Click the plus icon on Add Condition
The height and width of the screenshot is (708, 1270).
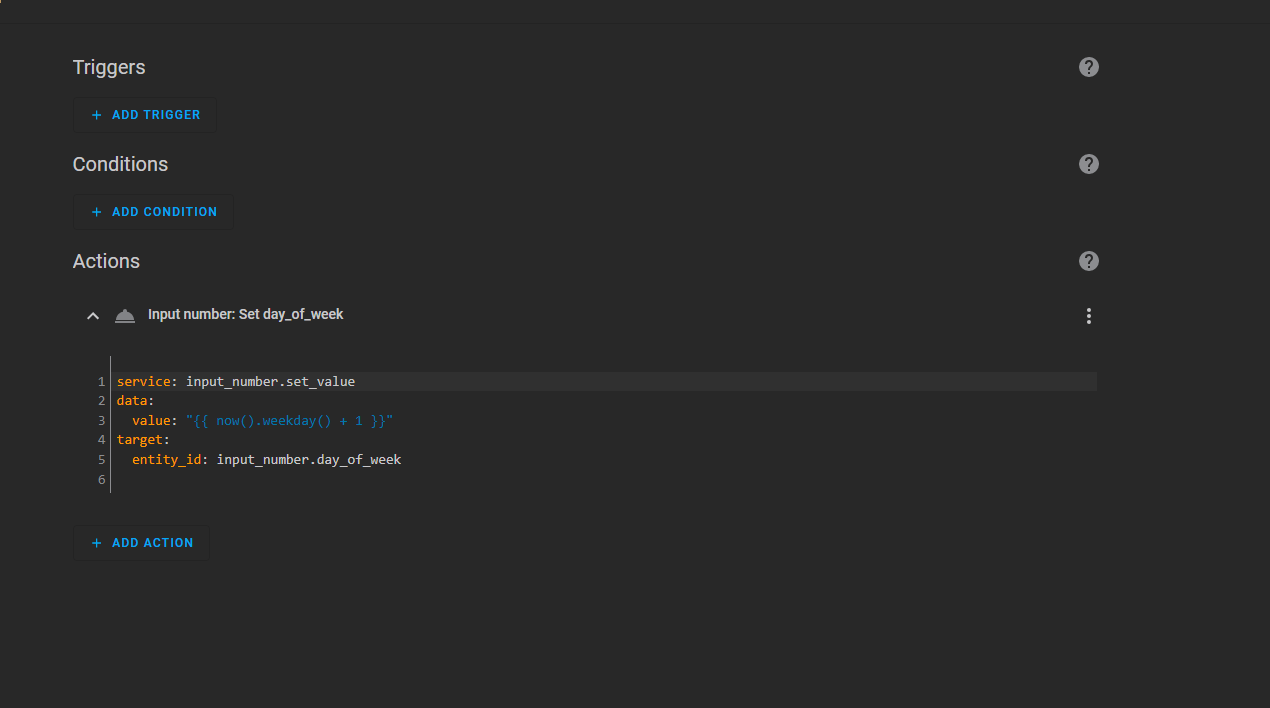[96, 211]
